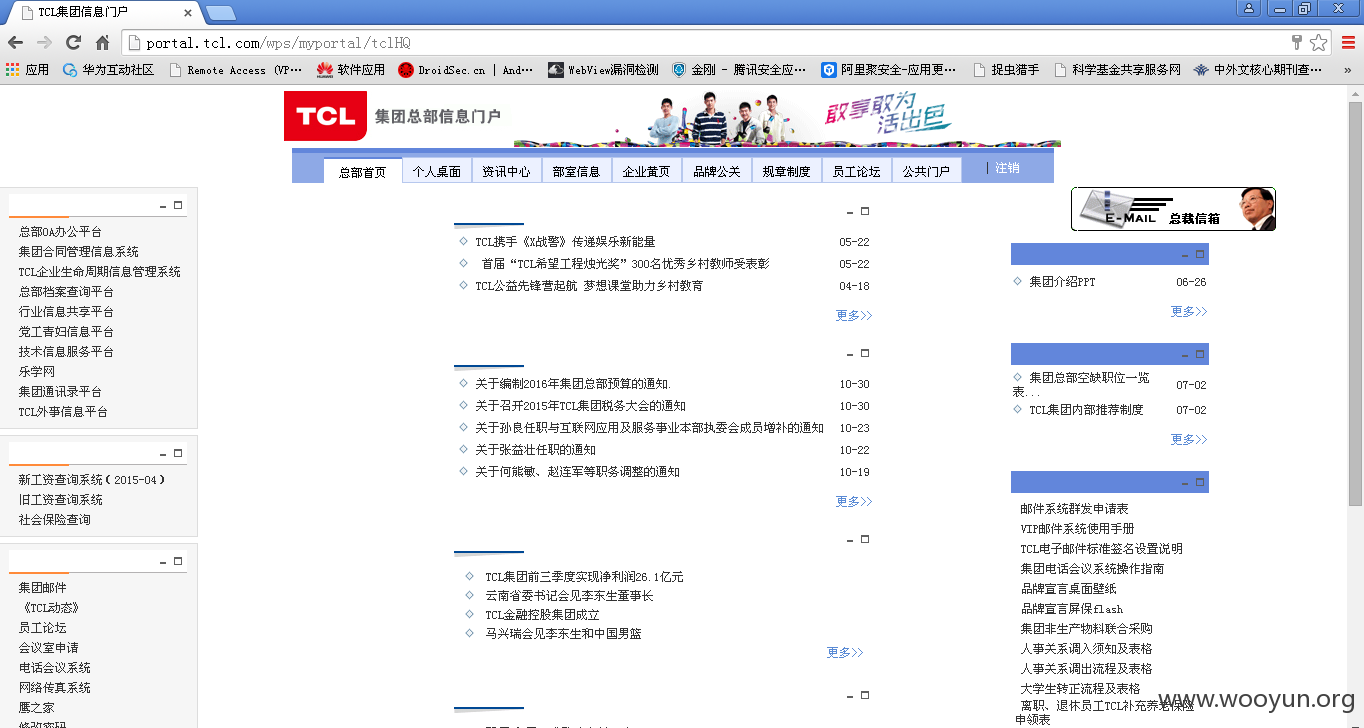
Task: Click the key password icon in the address bar
Action: (x=1297, y=42)
